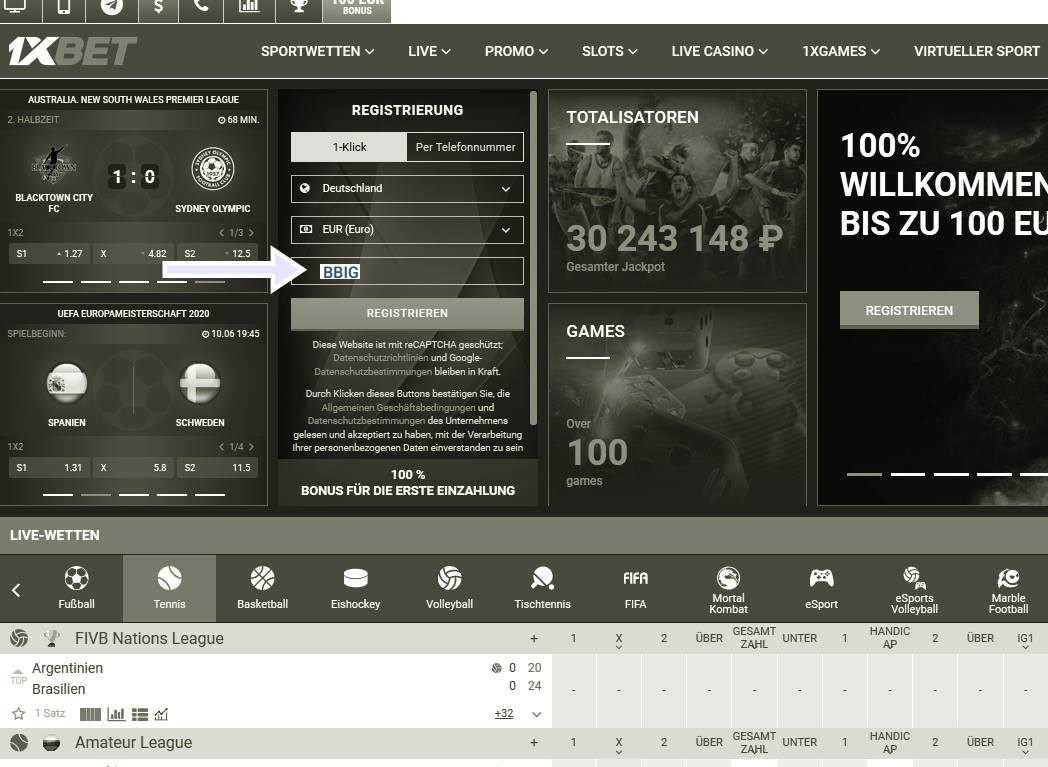Select first slide indicator of welcome banner

864,474
